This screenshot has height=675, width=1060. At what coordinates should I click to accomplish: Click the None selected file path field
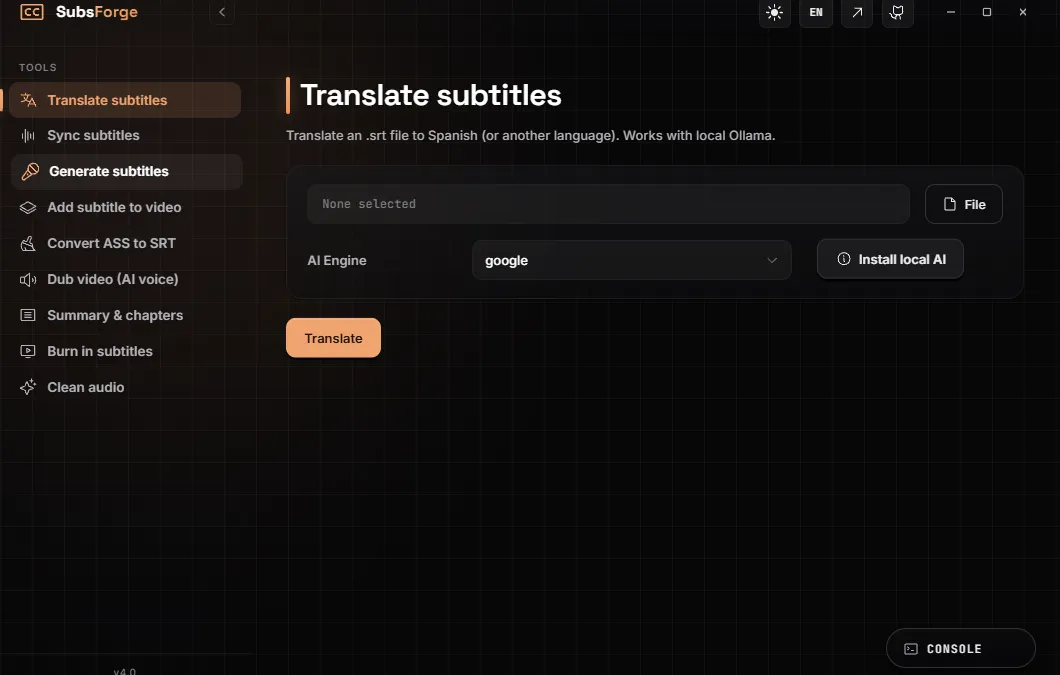pyautogui.click(x=608, y=204)
